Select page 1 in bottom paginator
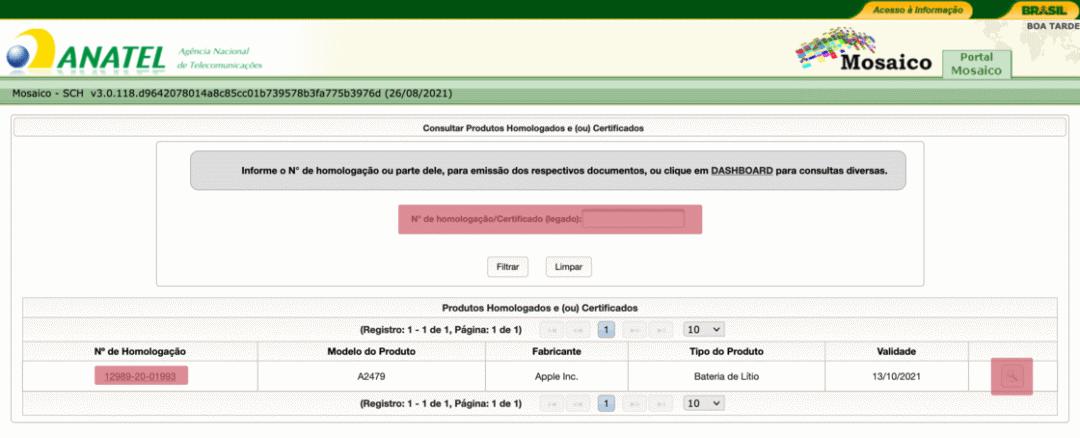Image resolution: width=1080 pixels, height=438 pixels. (x=606, y=404)
